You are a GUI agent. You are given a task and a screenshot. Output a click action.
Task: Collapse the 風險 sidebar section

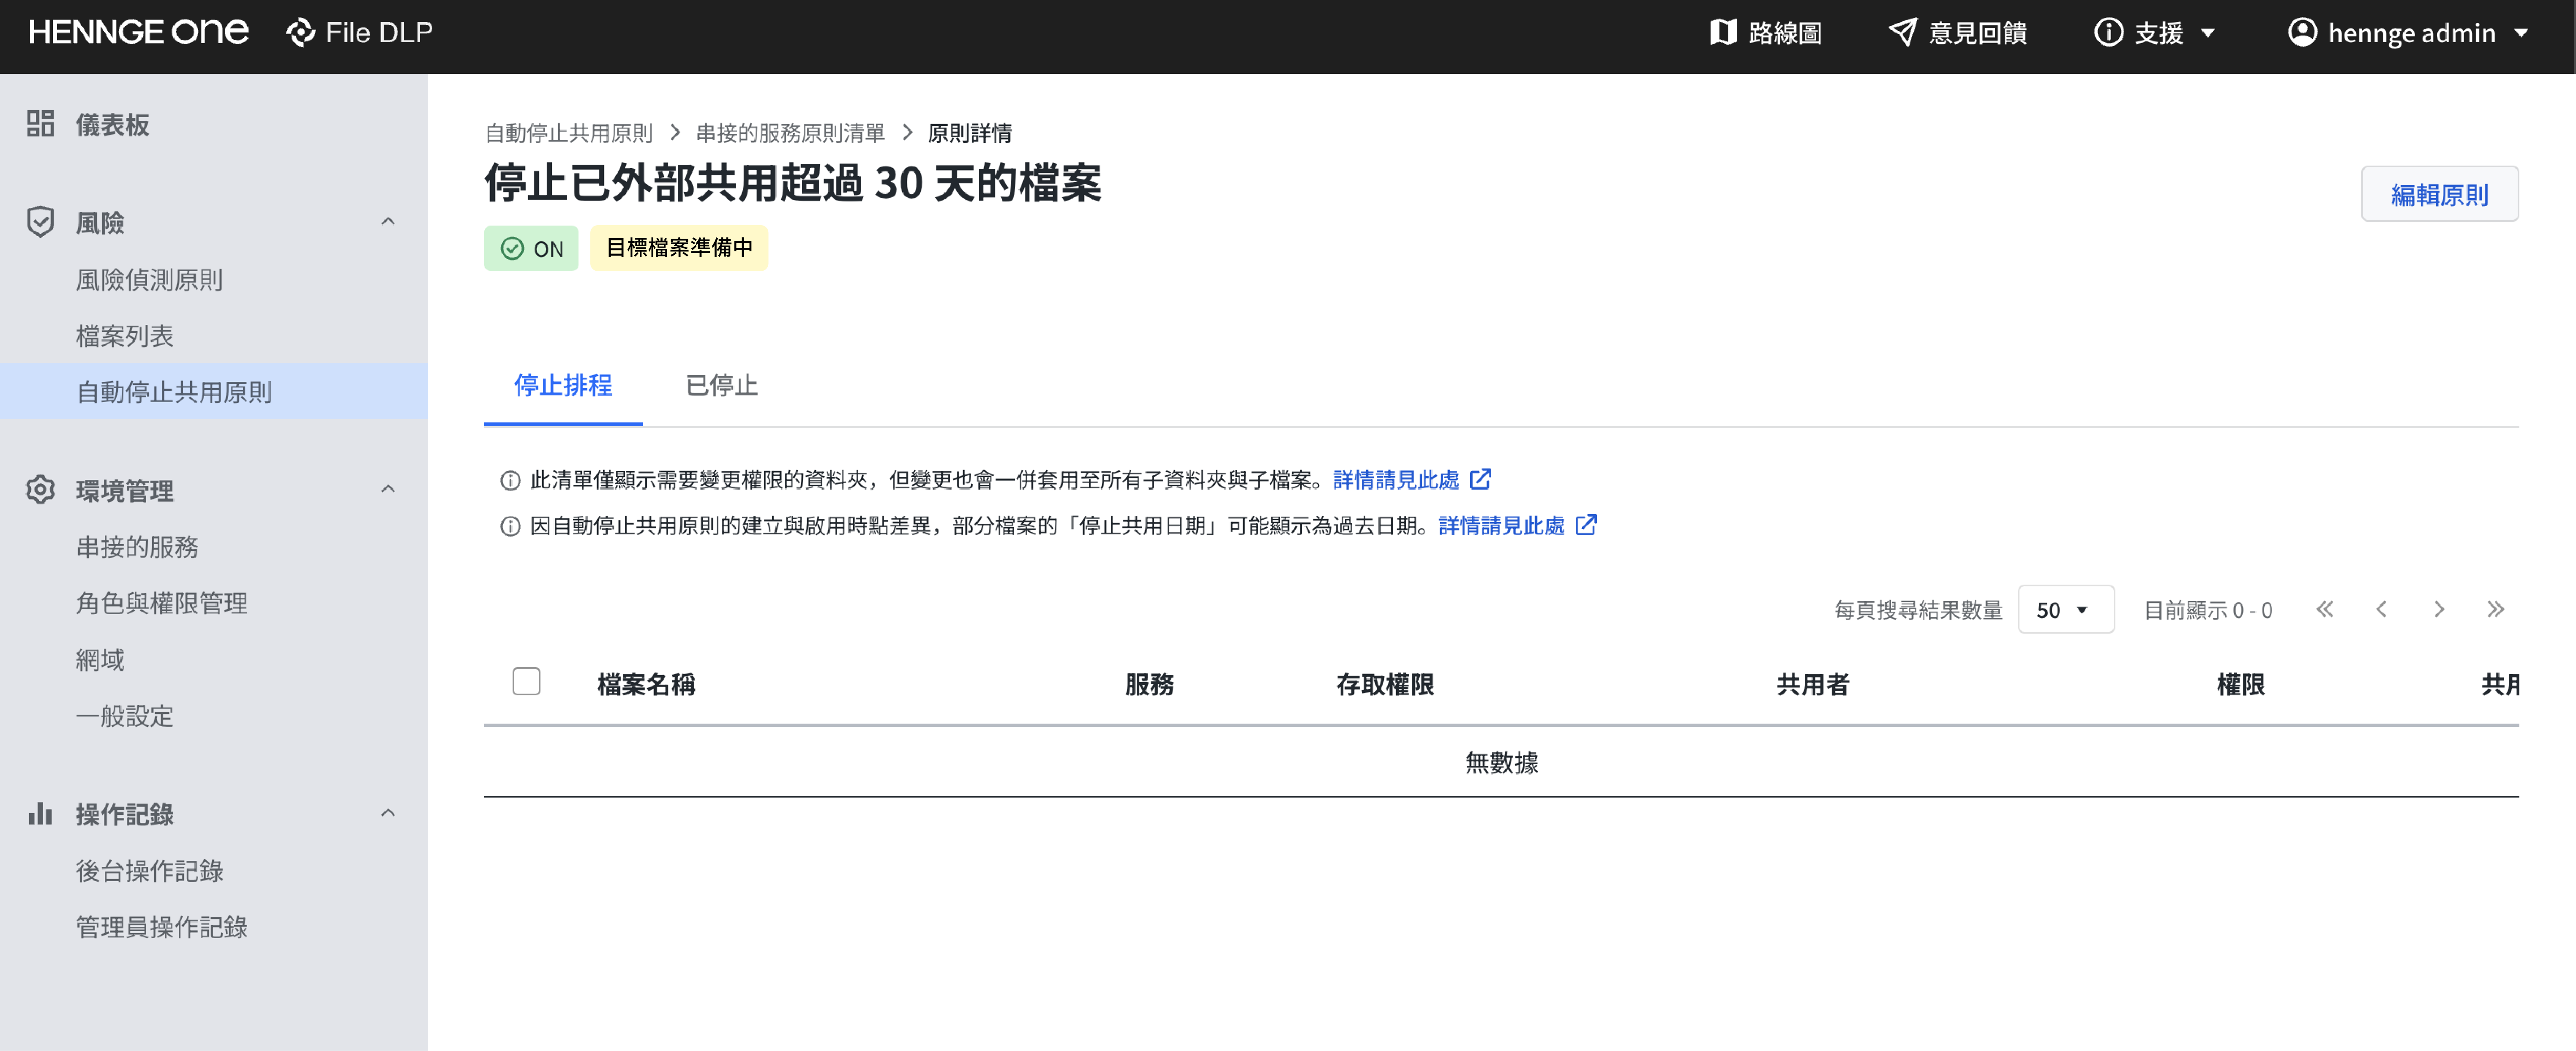point(388,222)
